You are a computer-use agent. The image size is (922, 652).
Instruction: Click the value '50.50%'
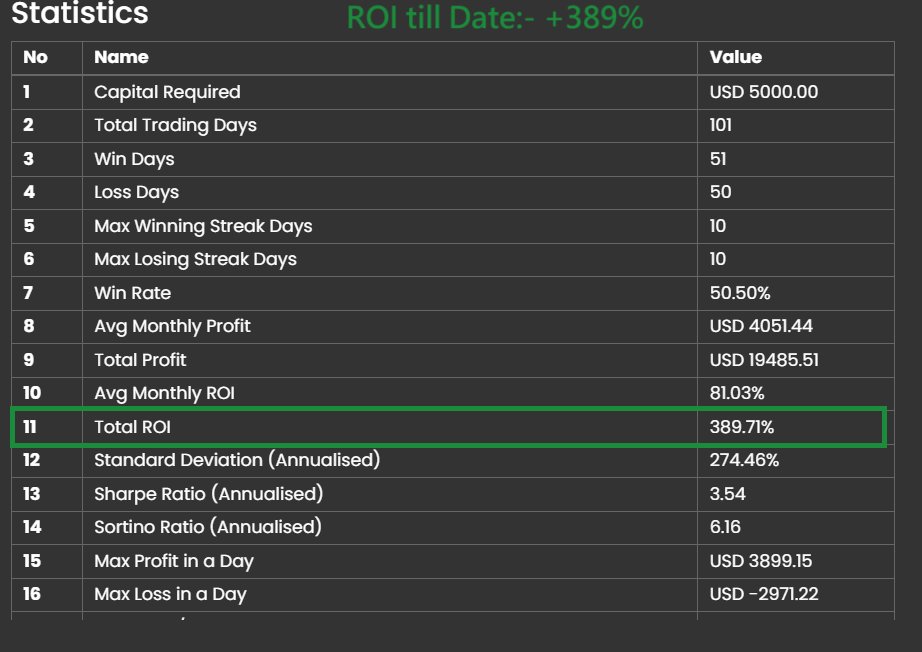click(740, 293)
